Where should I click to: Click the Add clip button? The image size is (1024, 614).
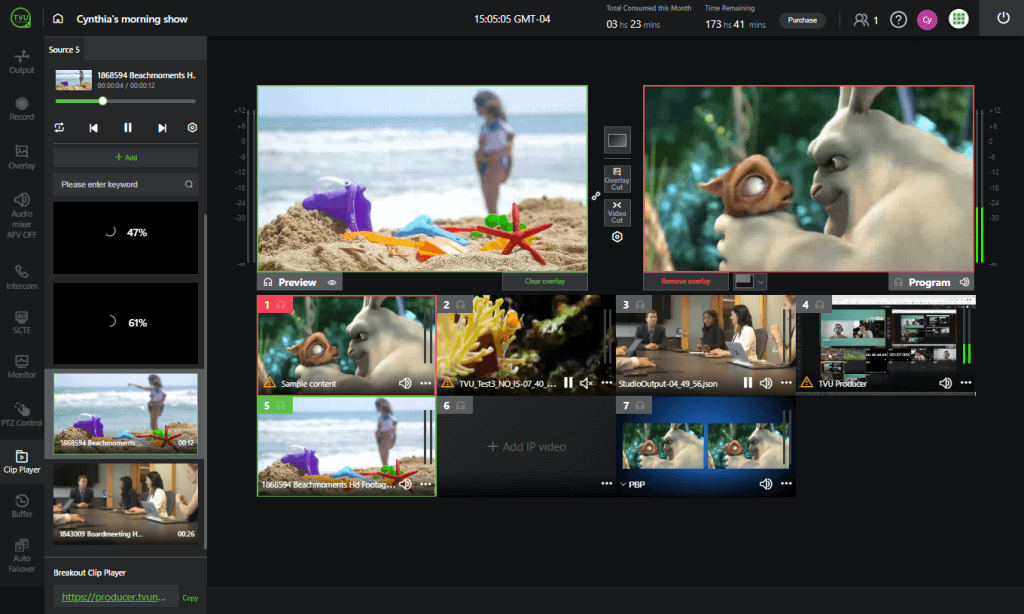pos(125,157)
